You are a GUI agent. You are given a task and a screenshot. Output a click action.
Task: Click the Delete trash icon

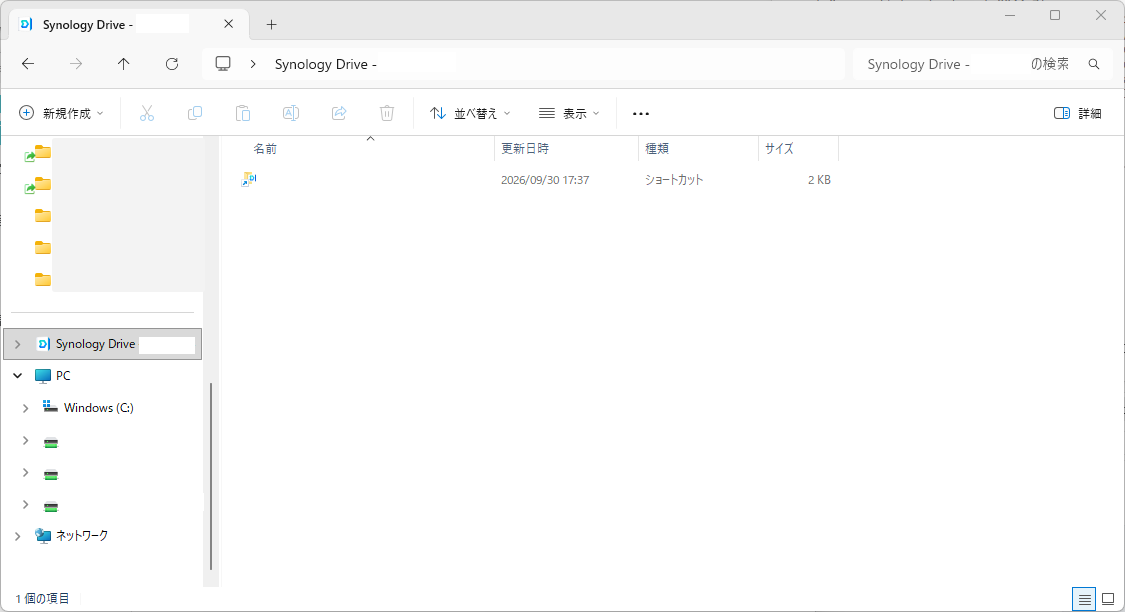coord(387,113)
